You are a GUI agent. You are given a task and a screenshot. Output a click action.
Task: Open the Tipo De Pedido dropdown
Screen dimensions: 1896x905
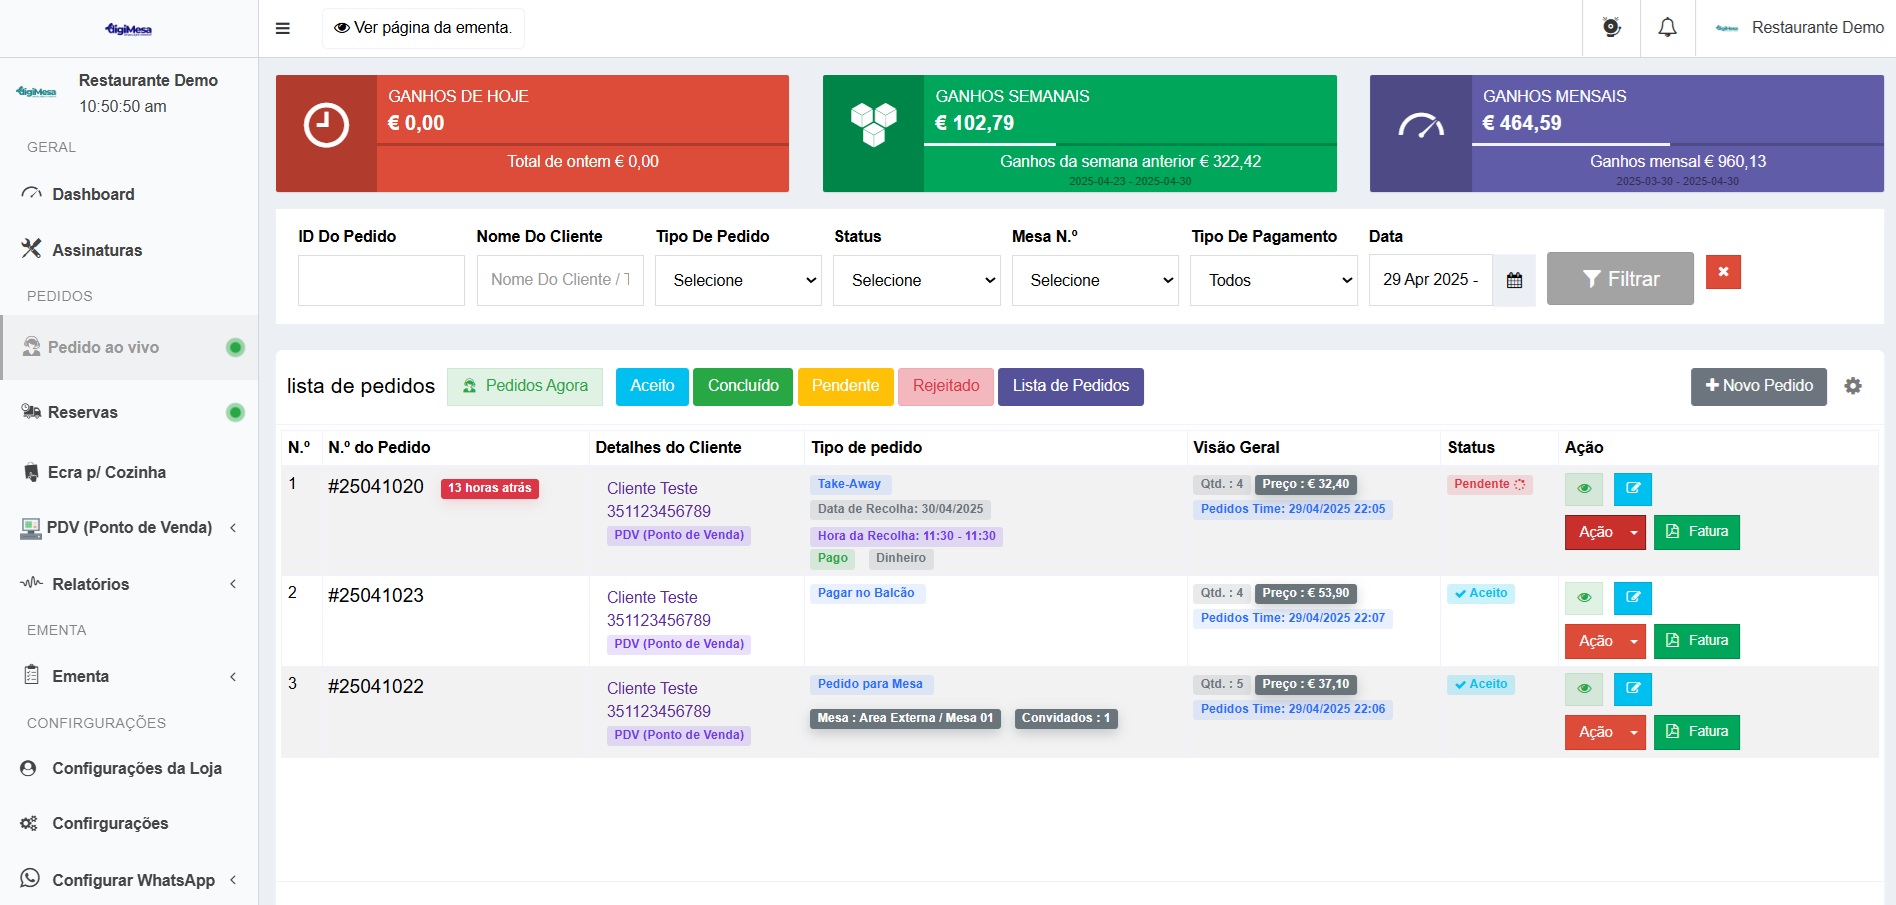point(738,281)
